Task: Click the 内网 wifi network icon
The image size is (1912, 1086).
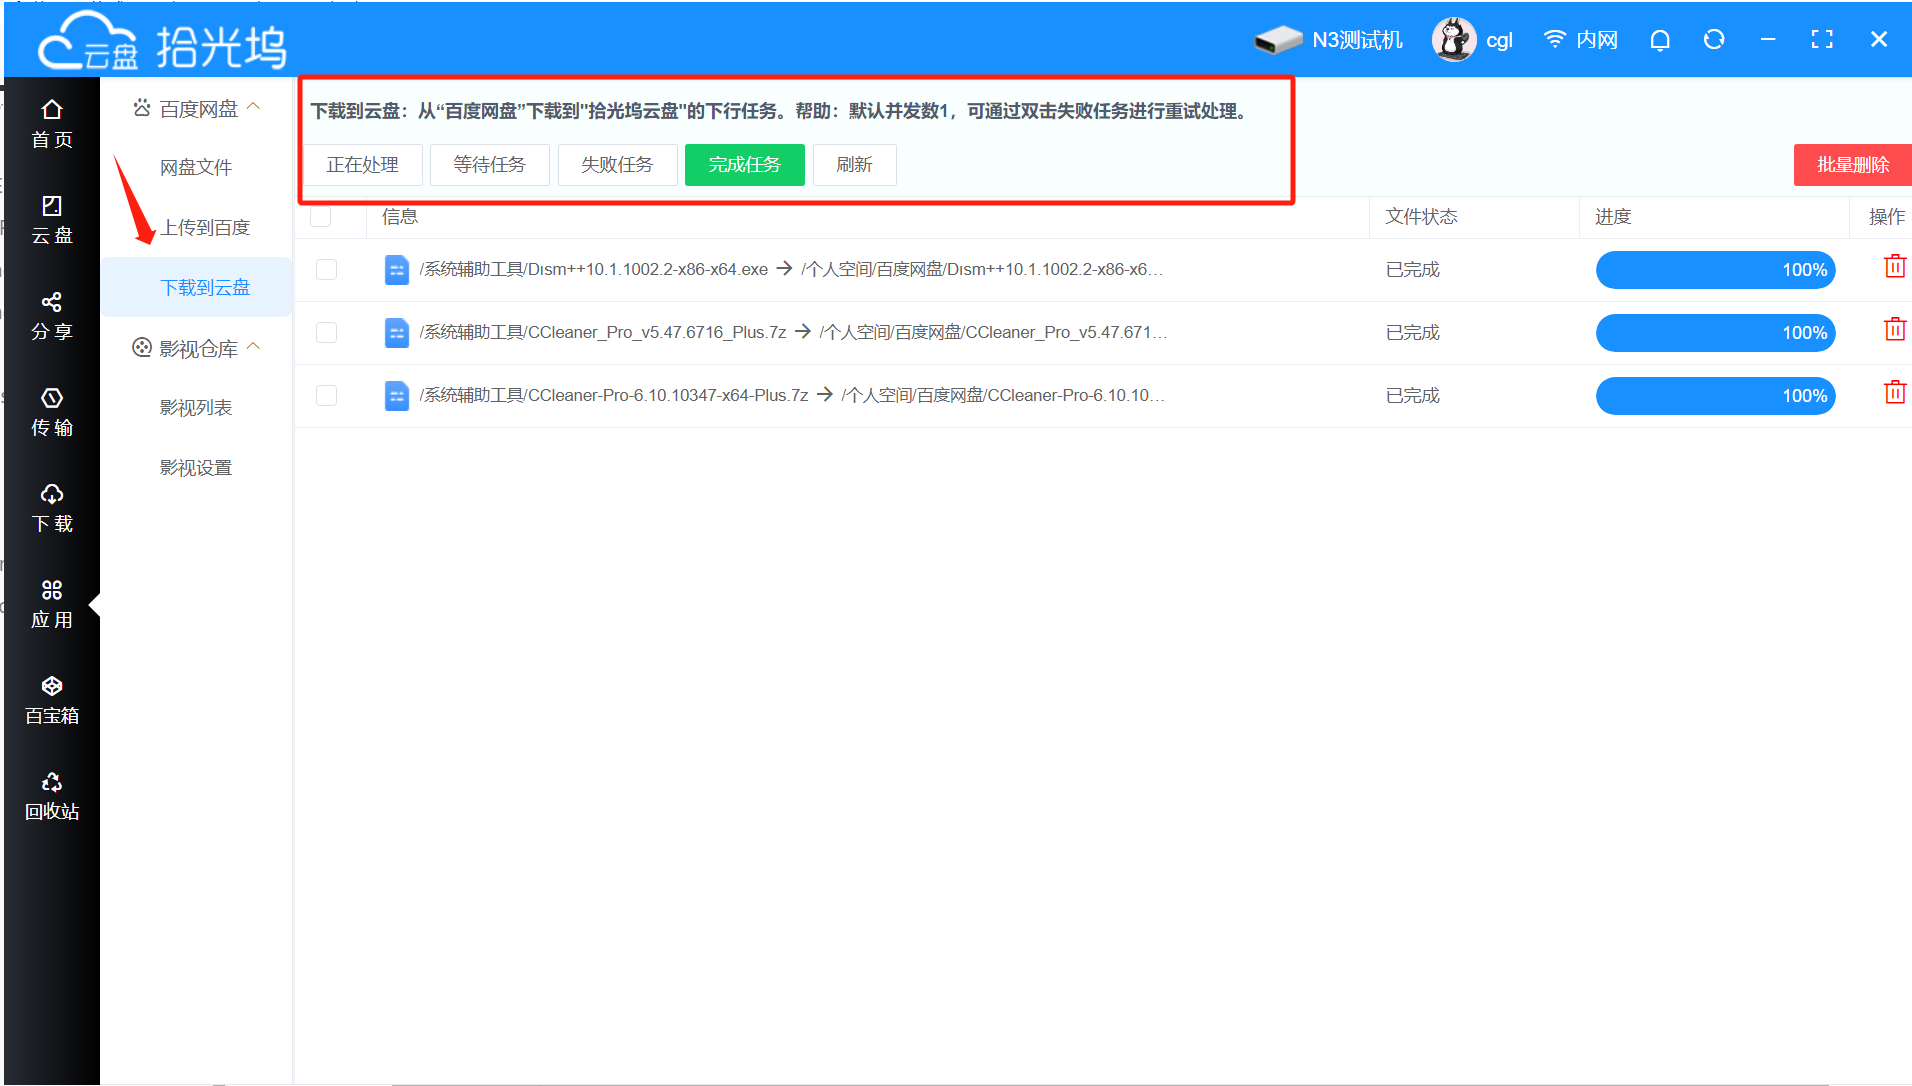Action: (x=1554, y=39)
